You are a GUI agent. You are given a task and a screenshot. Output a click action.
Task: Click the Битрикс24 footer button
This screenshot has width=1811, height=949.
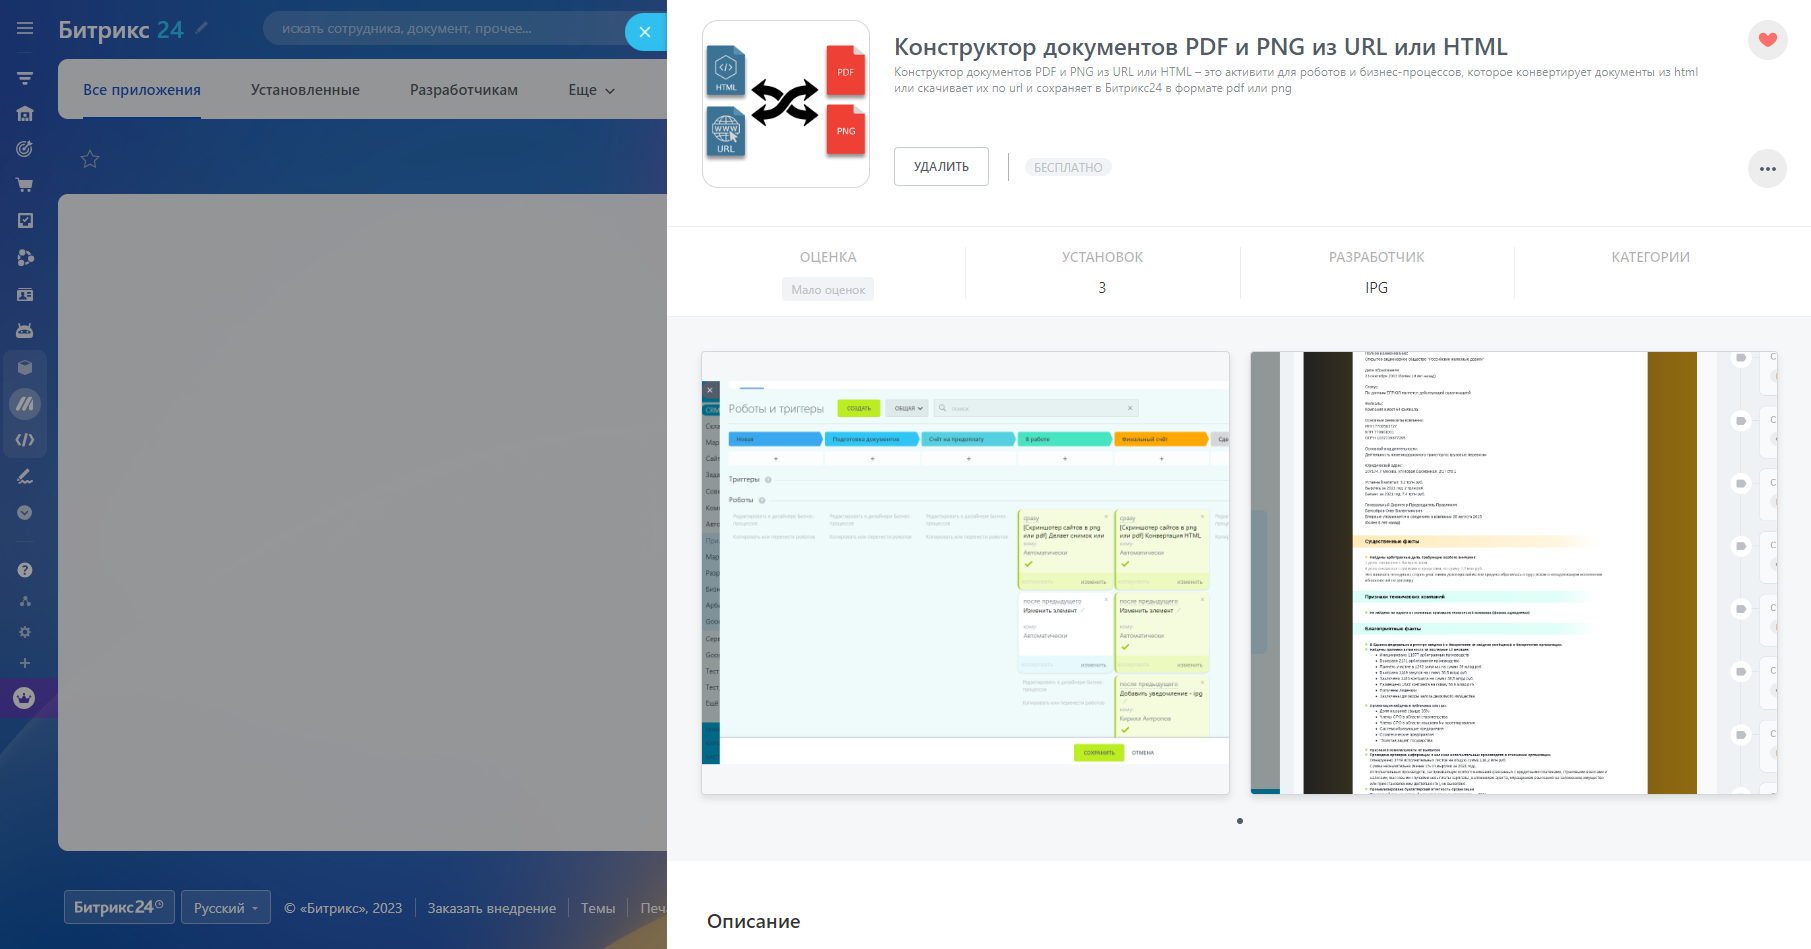click(x=119, y=907)
